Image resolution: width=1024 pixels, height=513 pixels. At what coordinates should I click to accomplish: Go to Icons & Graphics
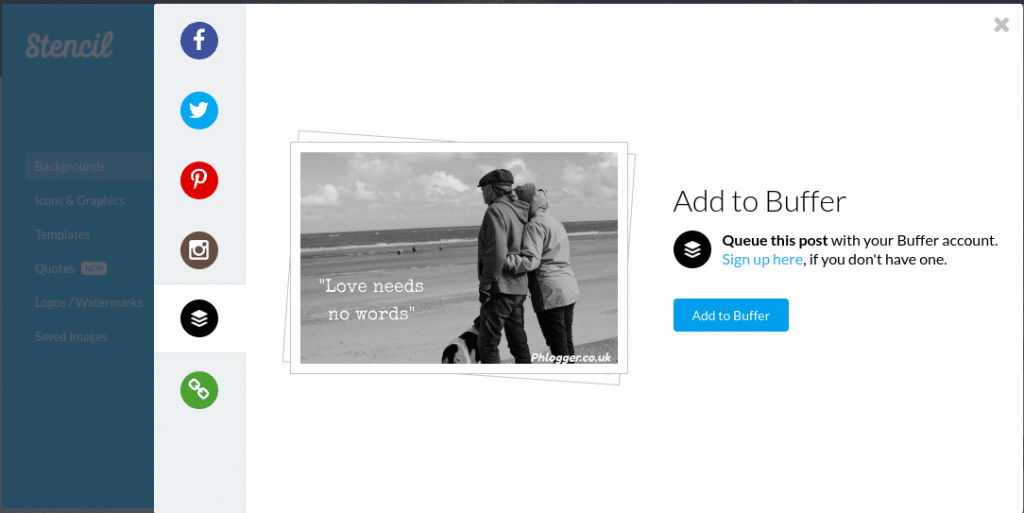(80, 201)
